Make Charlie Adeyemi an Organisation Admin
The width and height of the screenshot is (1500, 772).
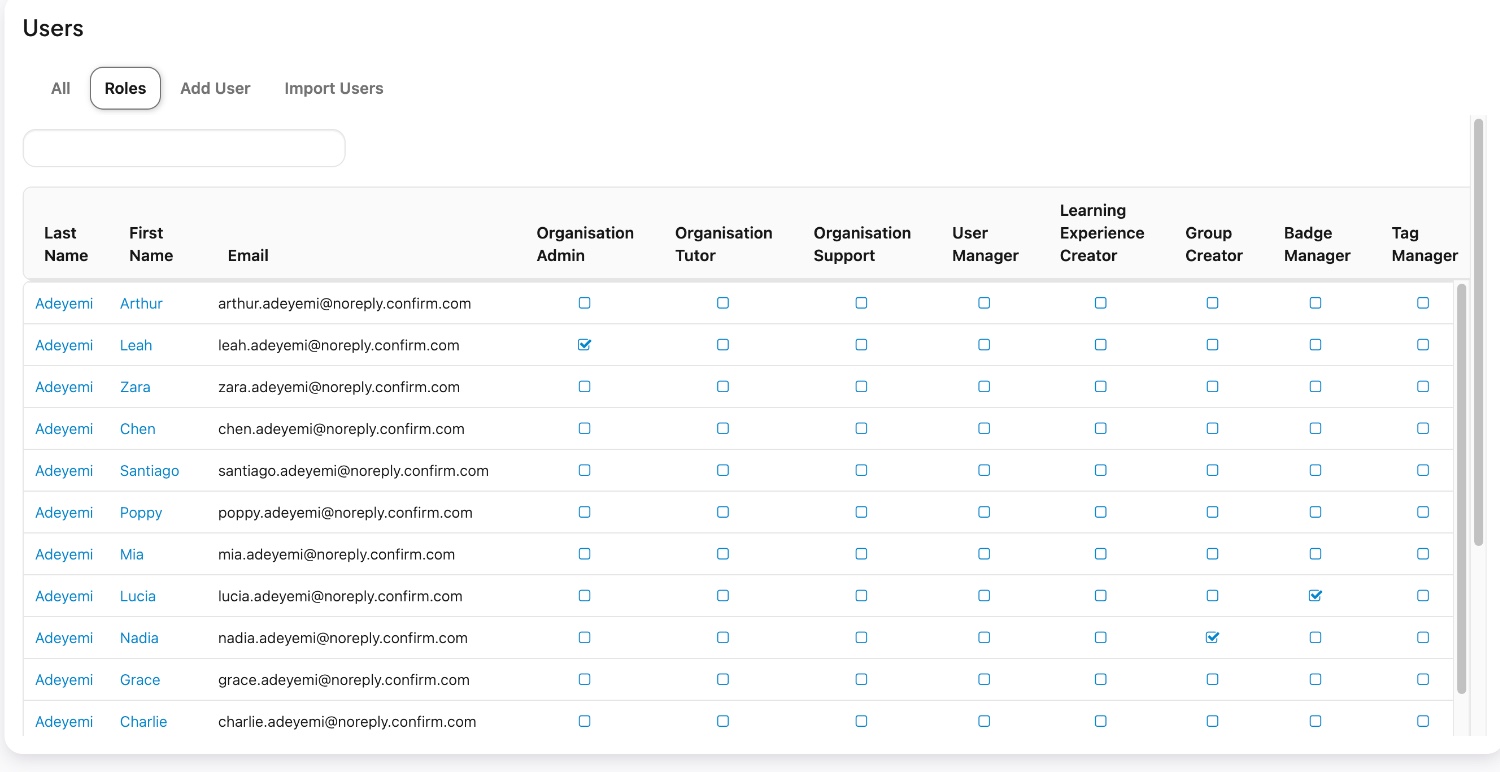[585, 722]
